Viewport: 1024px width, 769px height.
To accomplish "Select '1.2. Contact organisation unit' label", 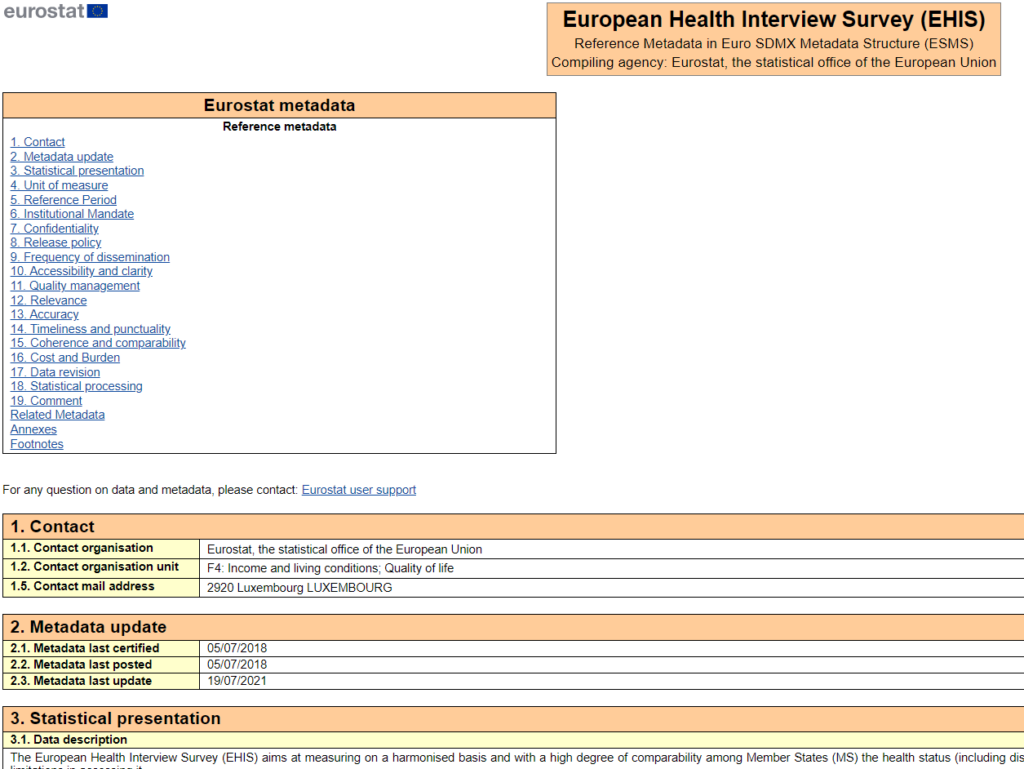I will (95, 567).
